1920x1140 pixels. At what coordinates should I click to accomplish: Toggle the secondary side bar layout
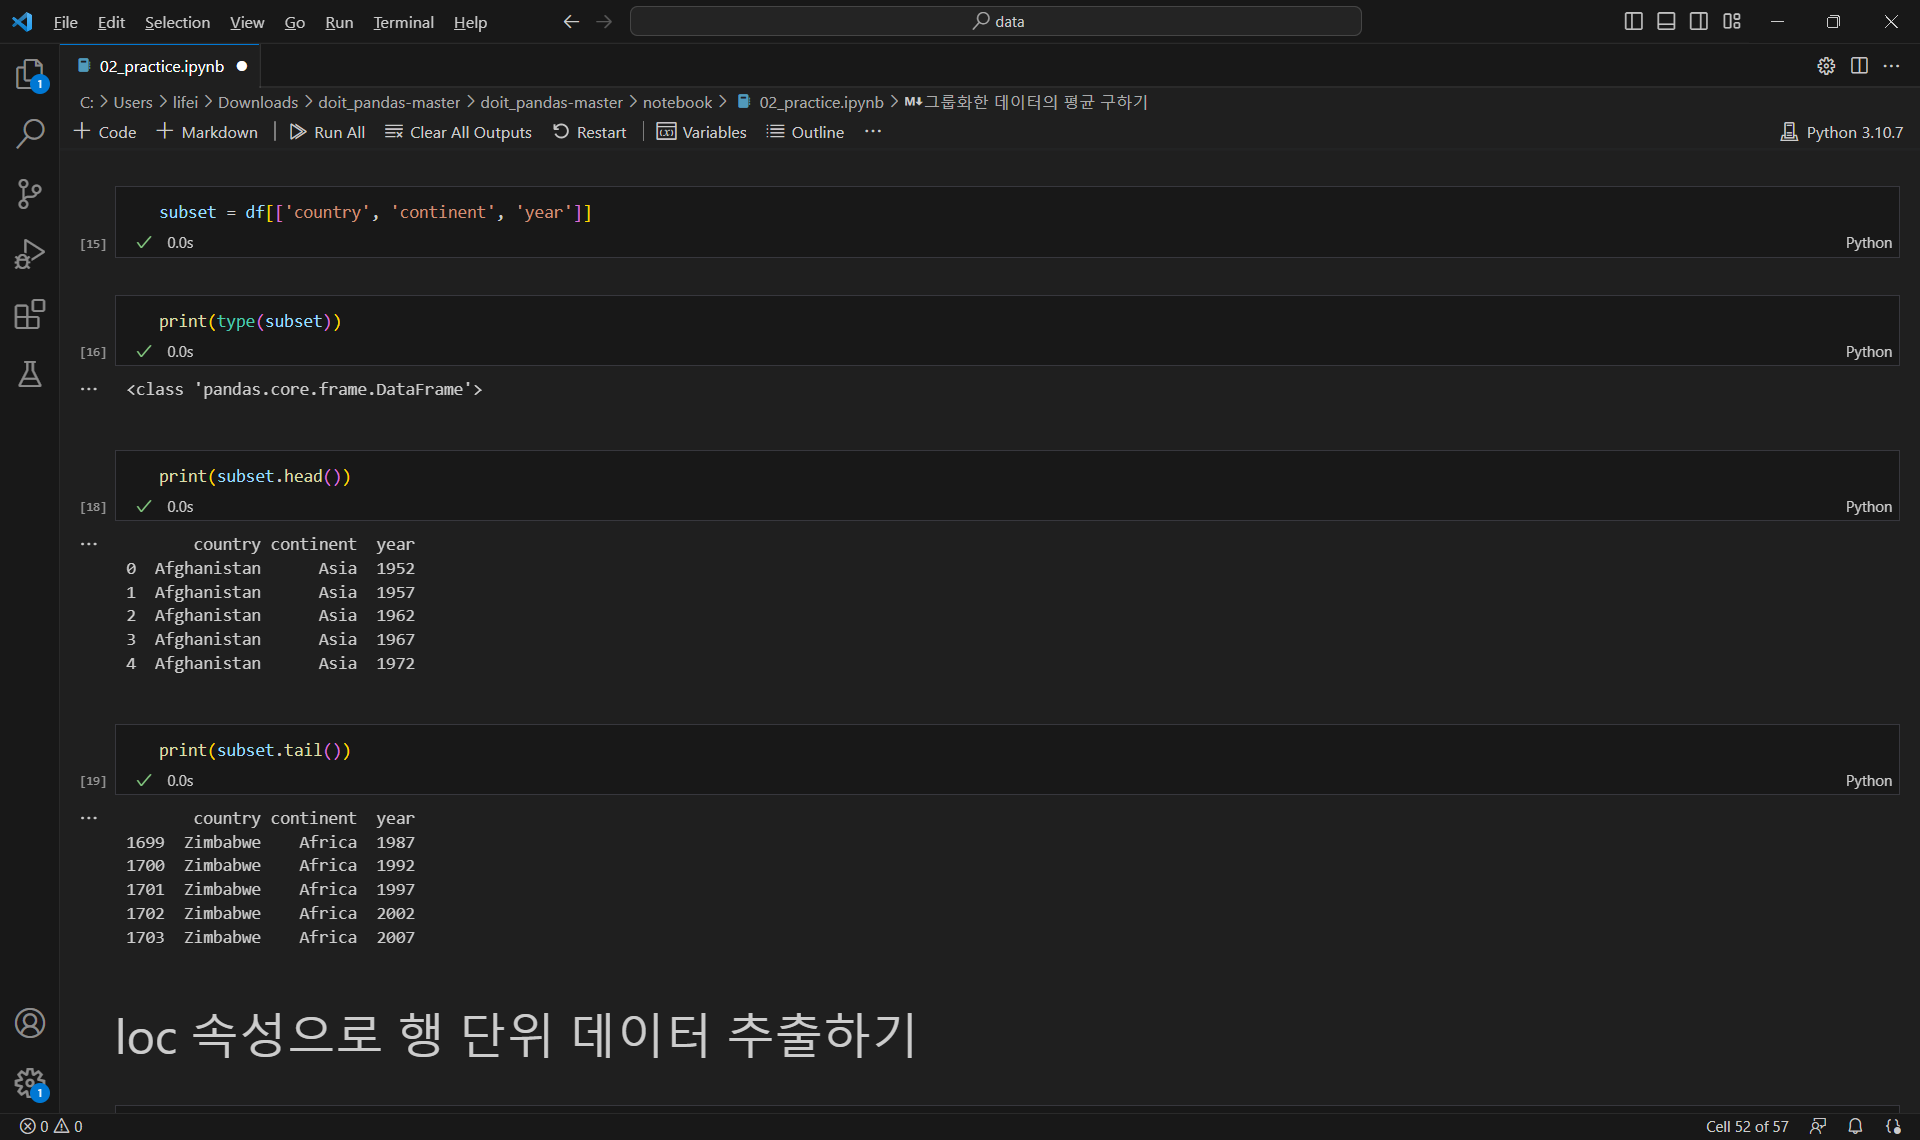1699,21
